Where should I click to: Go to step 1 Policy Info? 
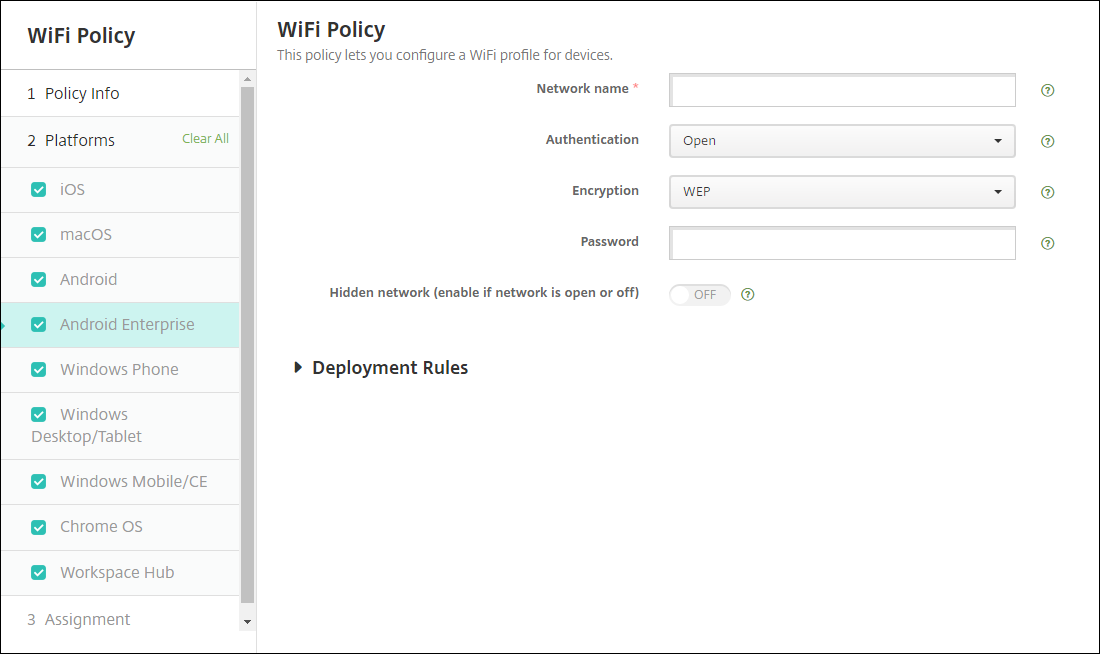click(x=120, y=93)
